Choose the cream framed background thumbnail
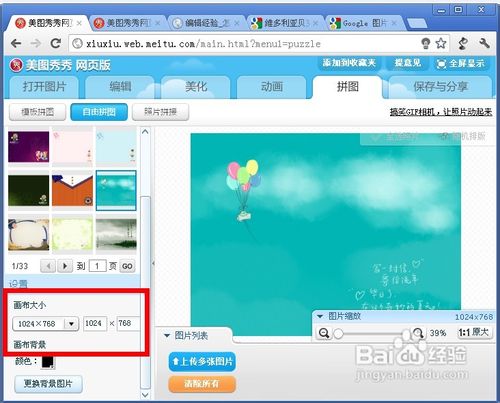Screen dimensions: 500x403 click(29, 234)
